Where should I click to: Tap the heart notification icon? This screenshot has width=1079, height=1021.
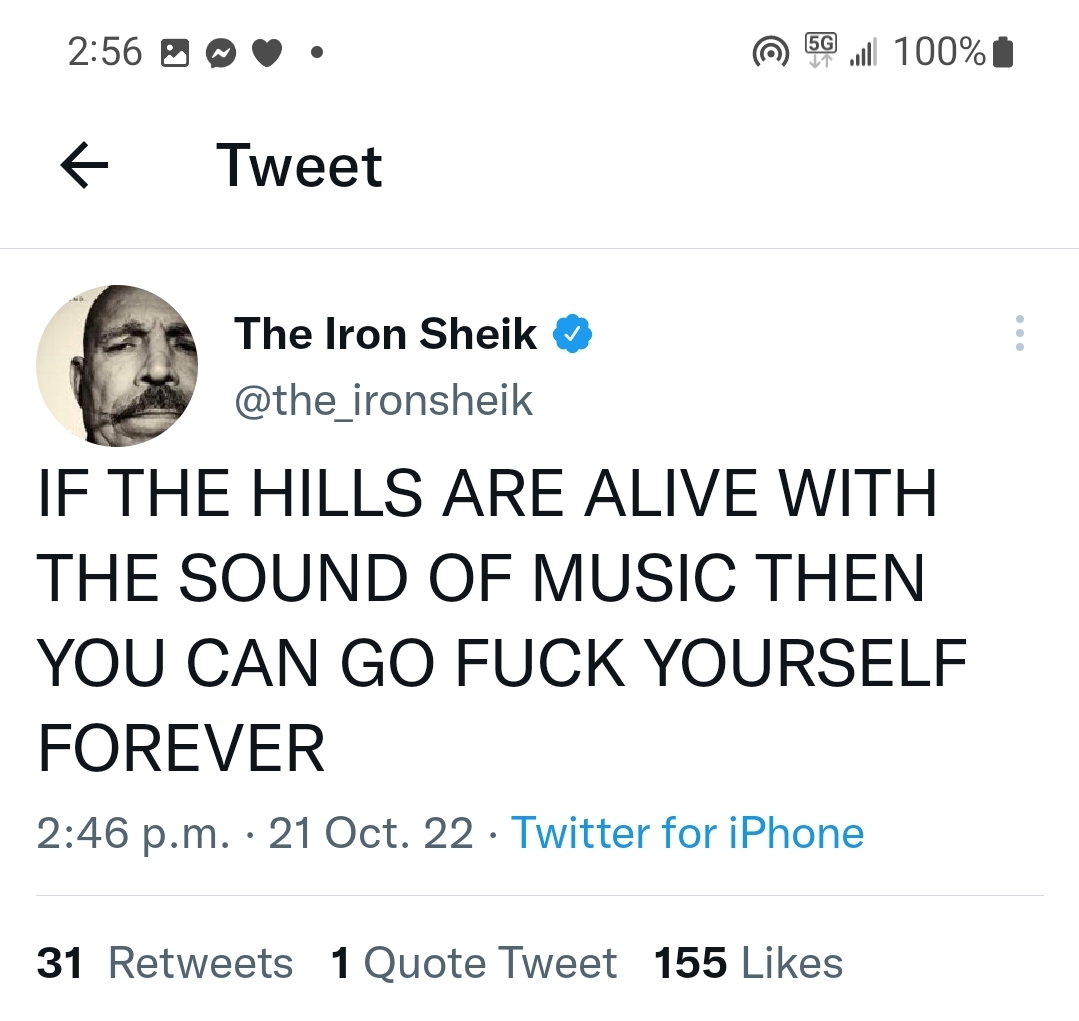(265, 53)
